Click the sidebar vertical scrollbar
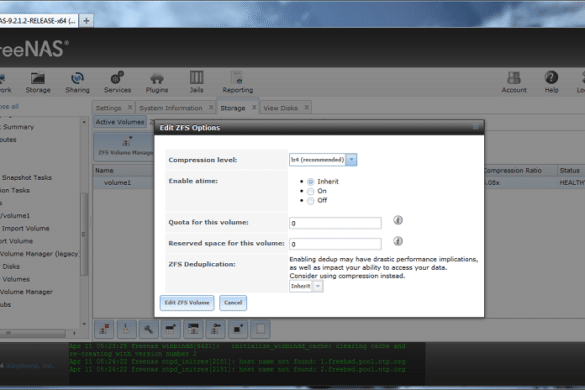 tap(84, 234)
